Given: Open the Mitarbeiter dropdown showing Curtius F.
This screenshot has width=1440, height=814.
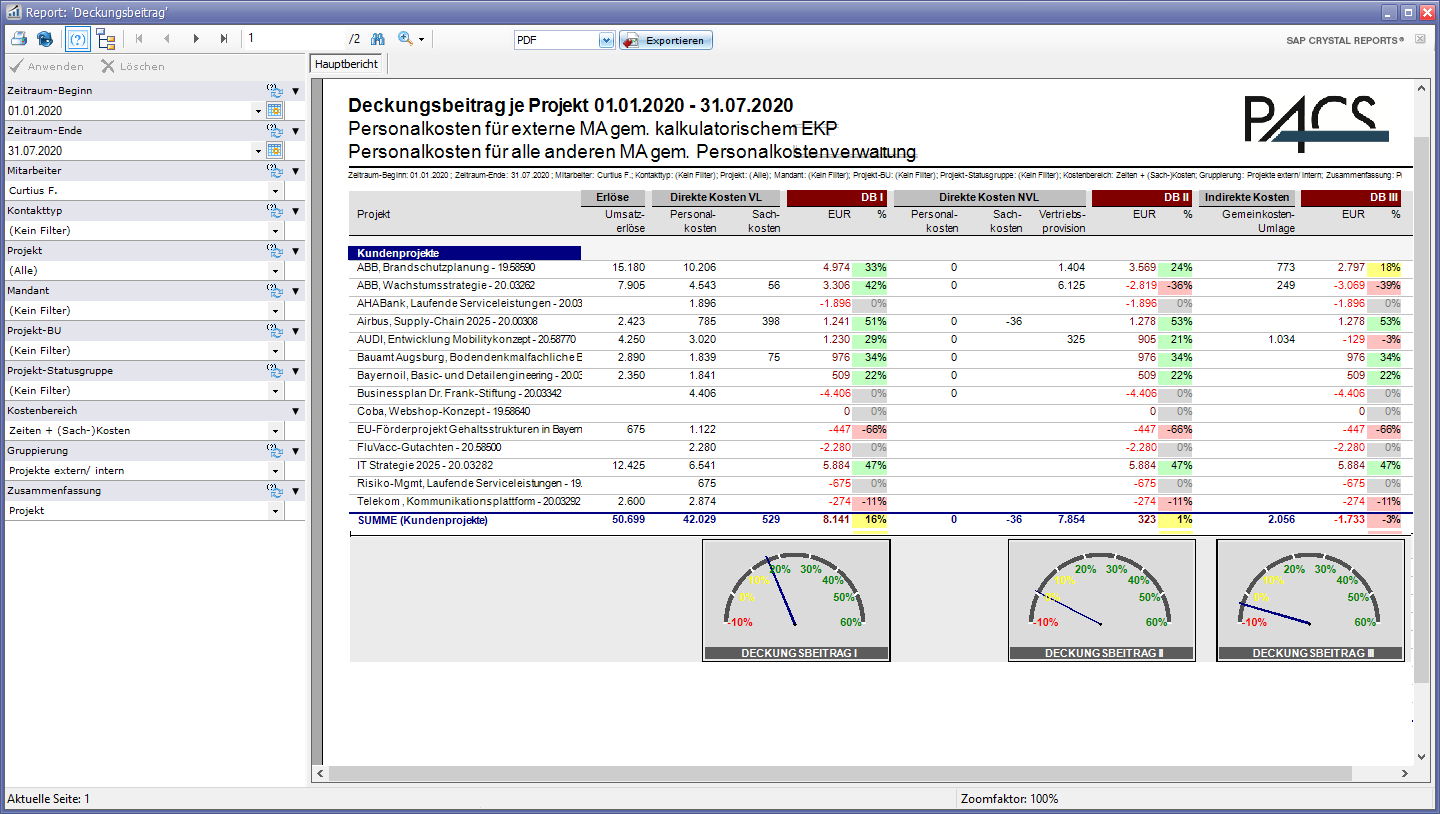Looking at the screenshot, I should point(275,191).
